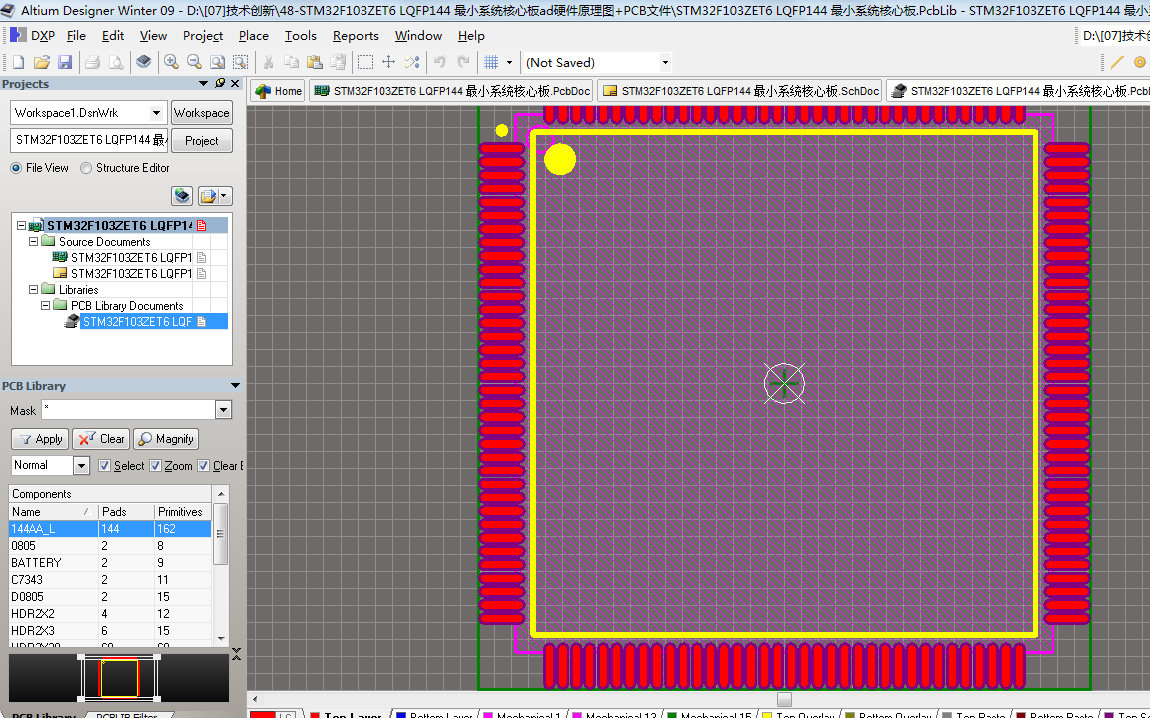
Task: Save the current document
Action: [65, 62]
